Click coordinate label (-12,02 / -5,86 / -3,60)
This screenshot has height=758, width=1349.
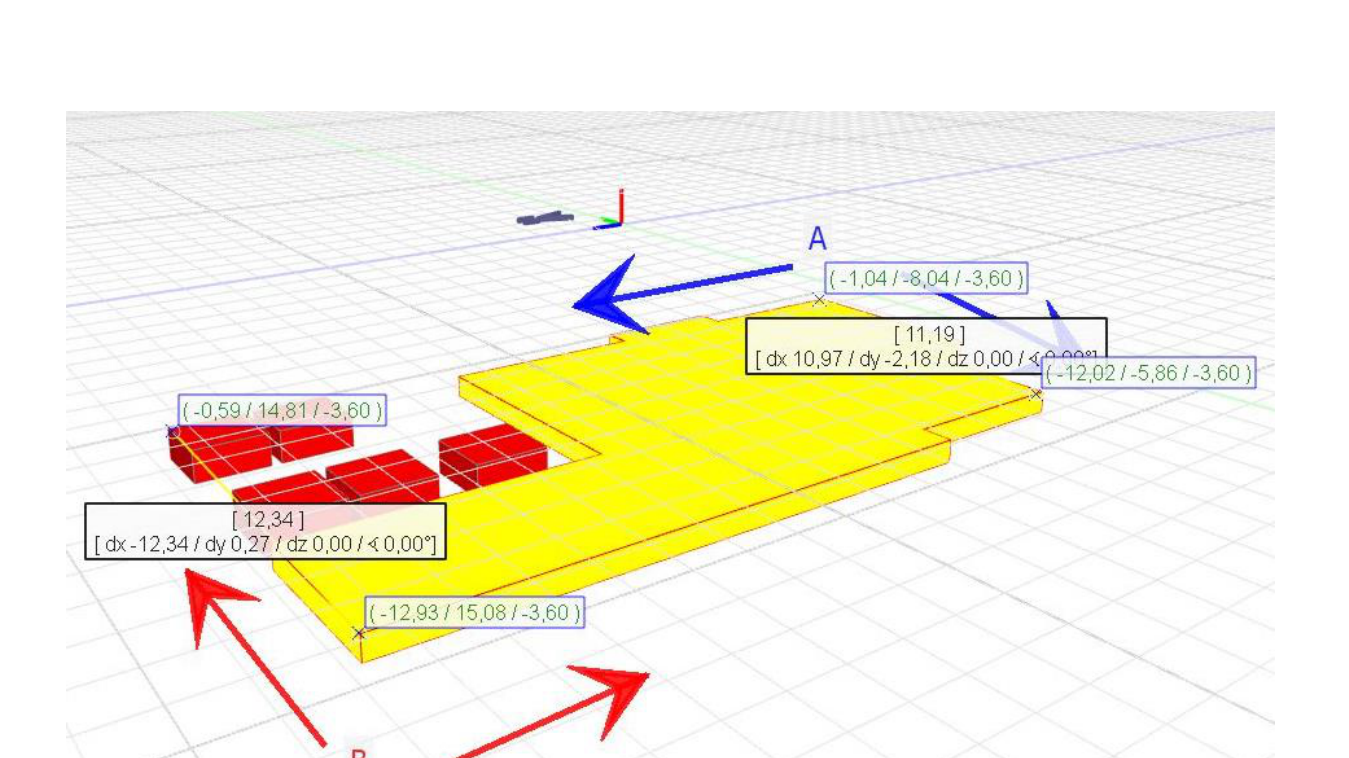tap(1148, 374)
